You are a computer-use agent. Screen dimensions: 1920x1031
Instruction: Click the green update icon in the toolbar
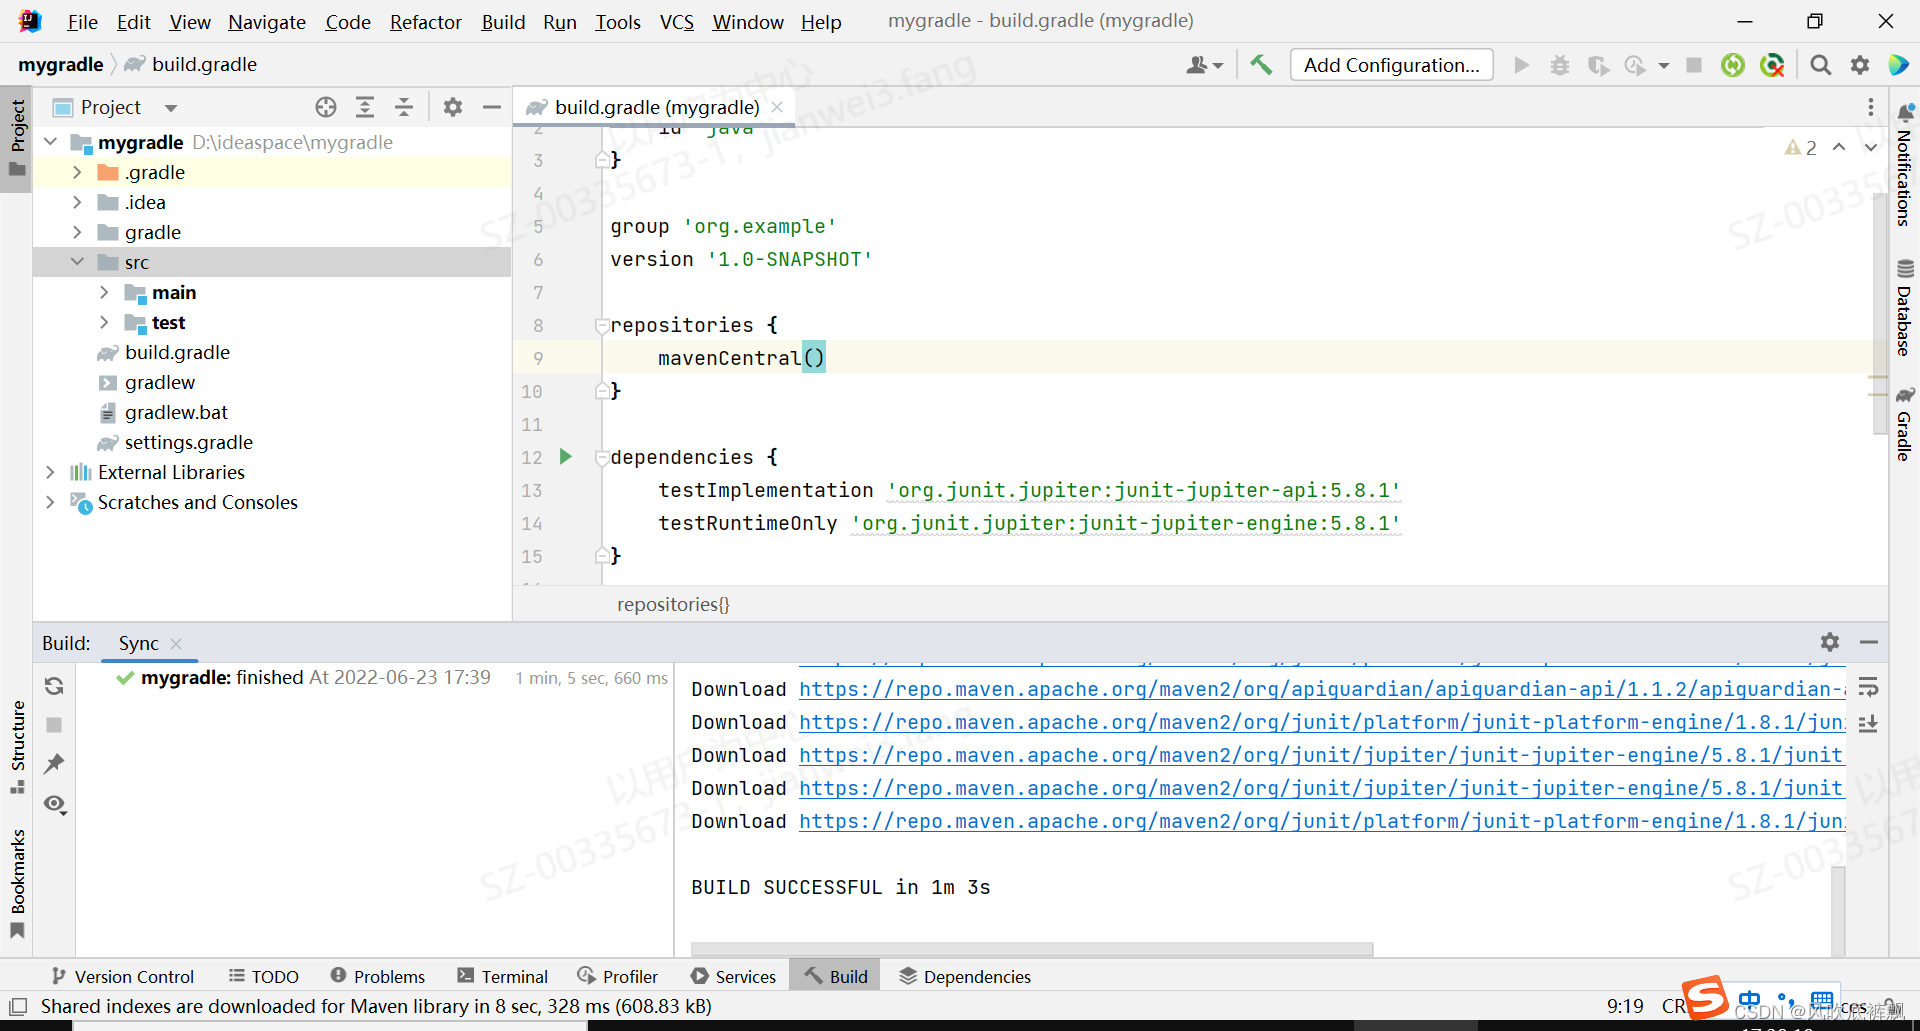click(x=1733, y=65)
